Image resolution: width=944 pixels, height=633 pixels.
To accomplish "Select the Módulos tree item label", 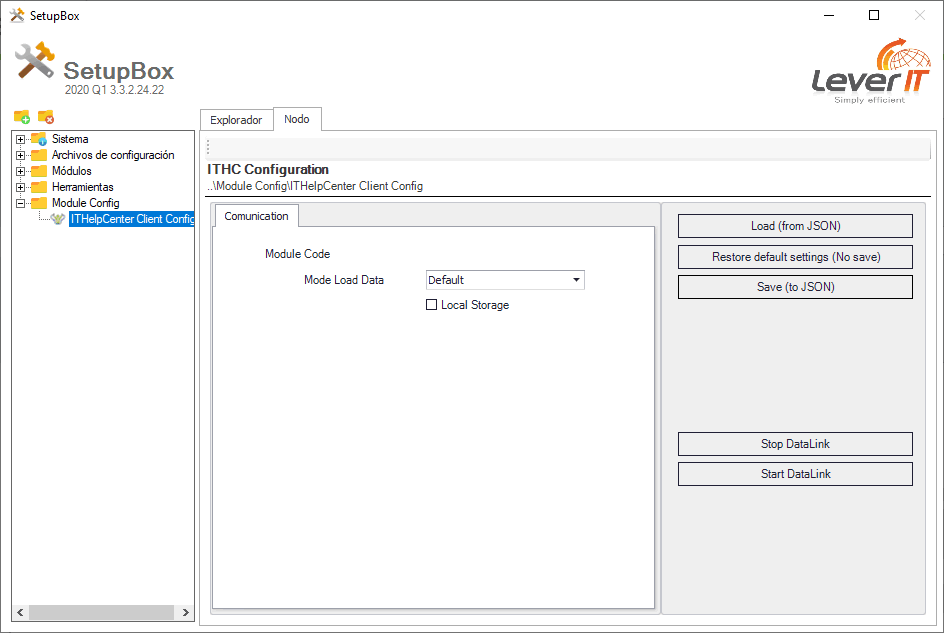I will [72, 171].
